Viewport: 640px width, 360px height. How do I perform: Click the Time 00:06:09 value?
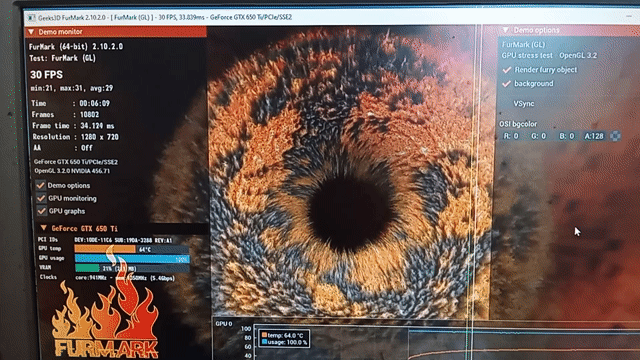tap(94, 103)
